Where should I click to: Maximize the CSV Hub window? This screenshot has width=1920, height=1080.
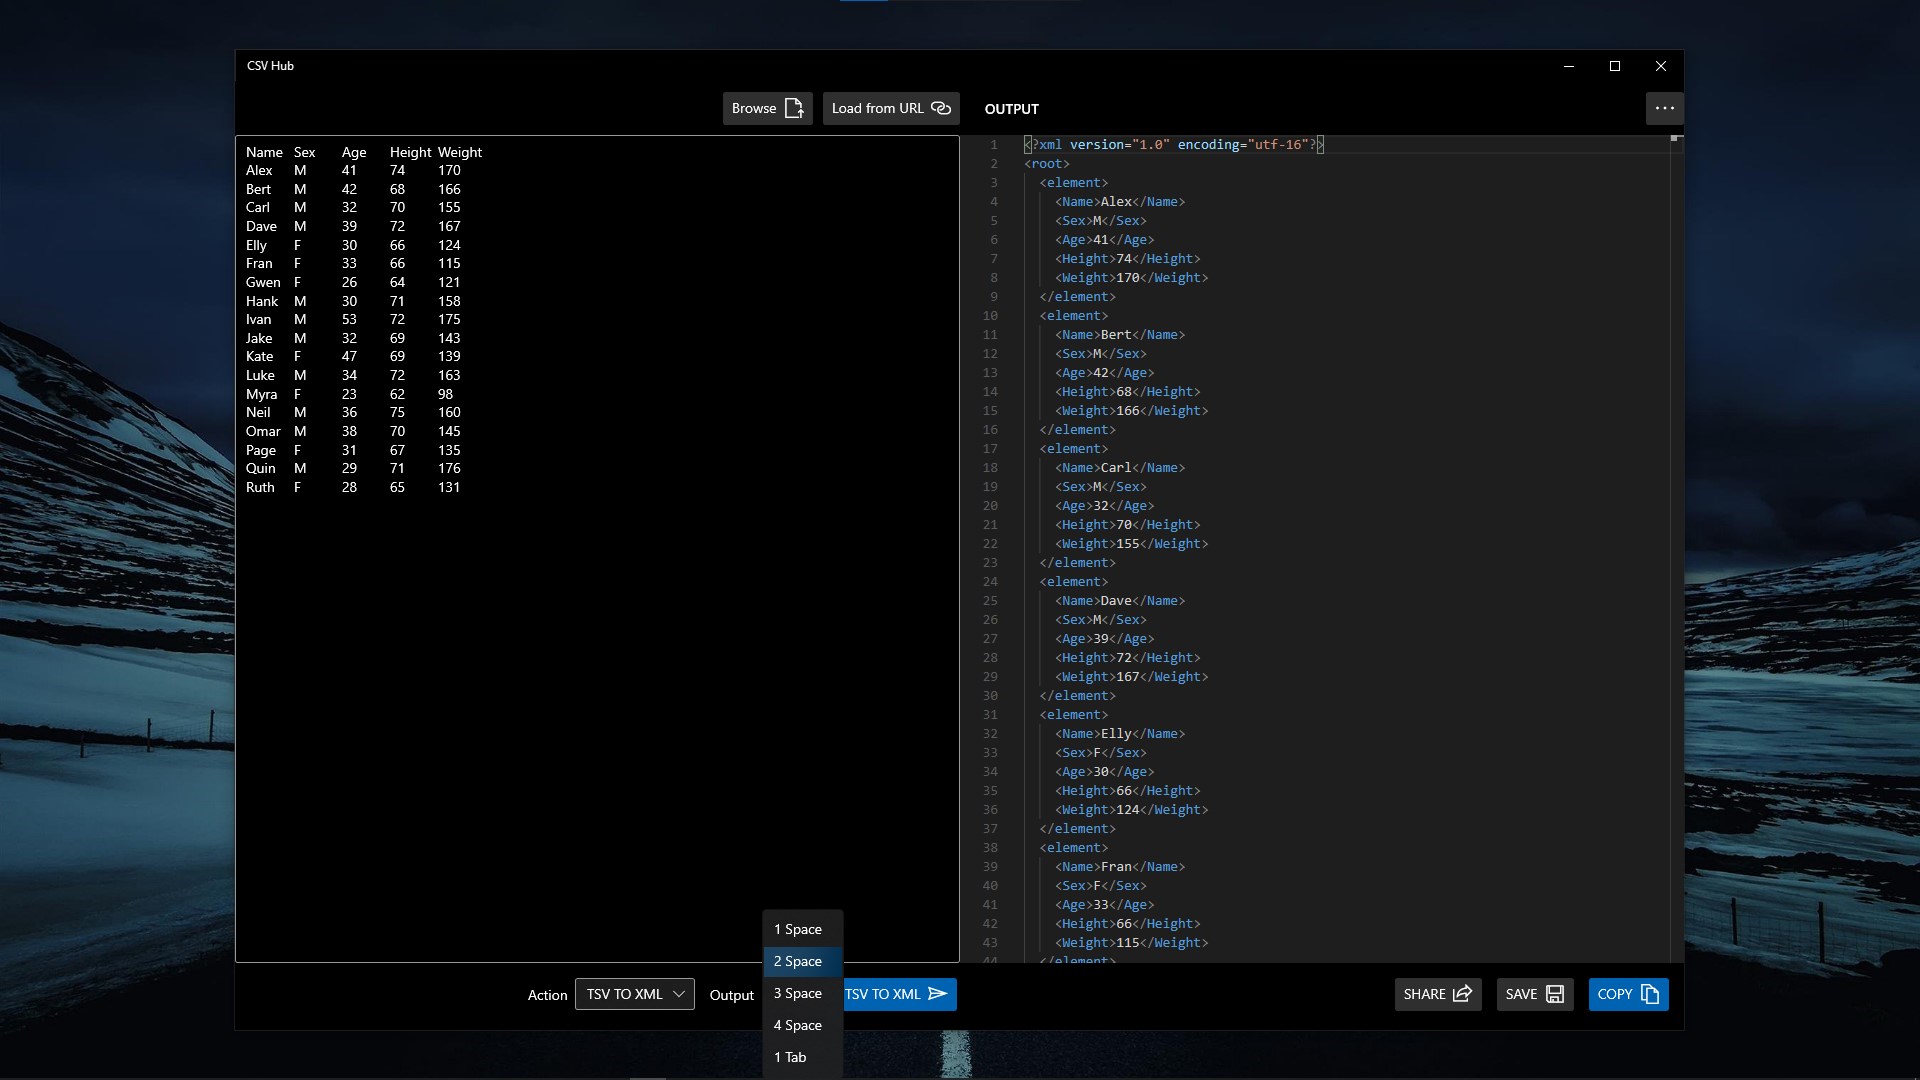1615,66
